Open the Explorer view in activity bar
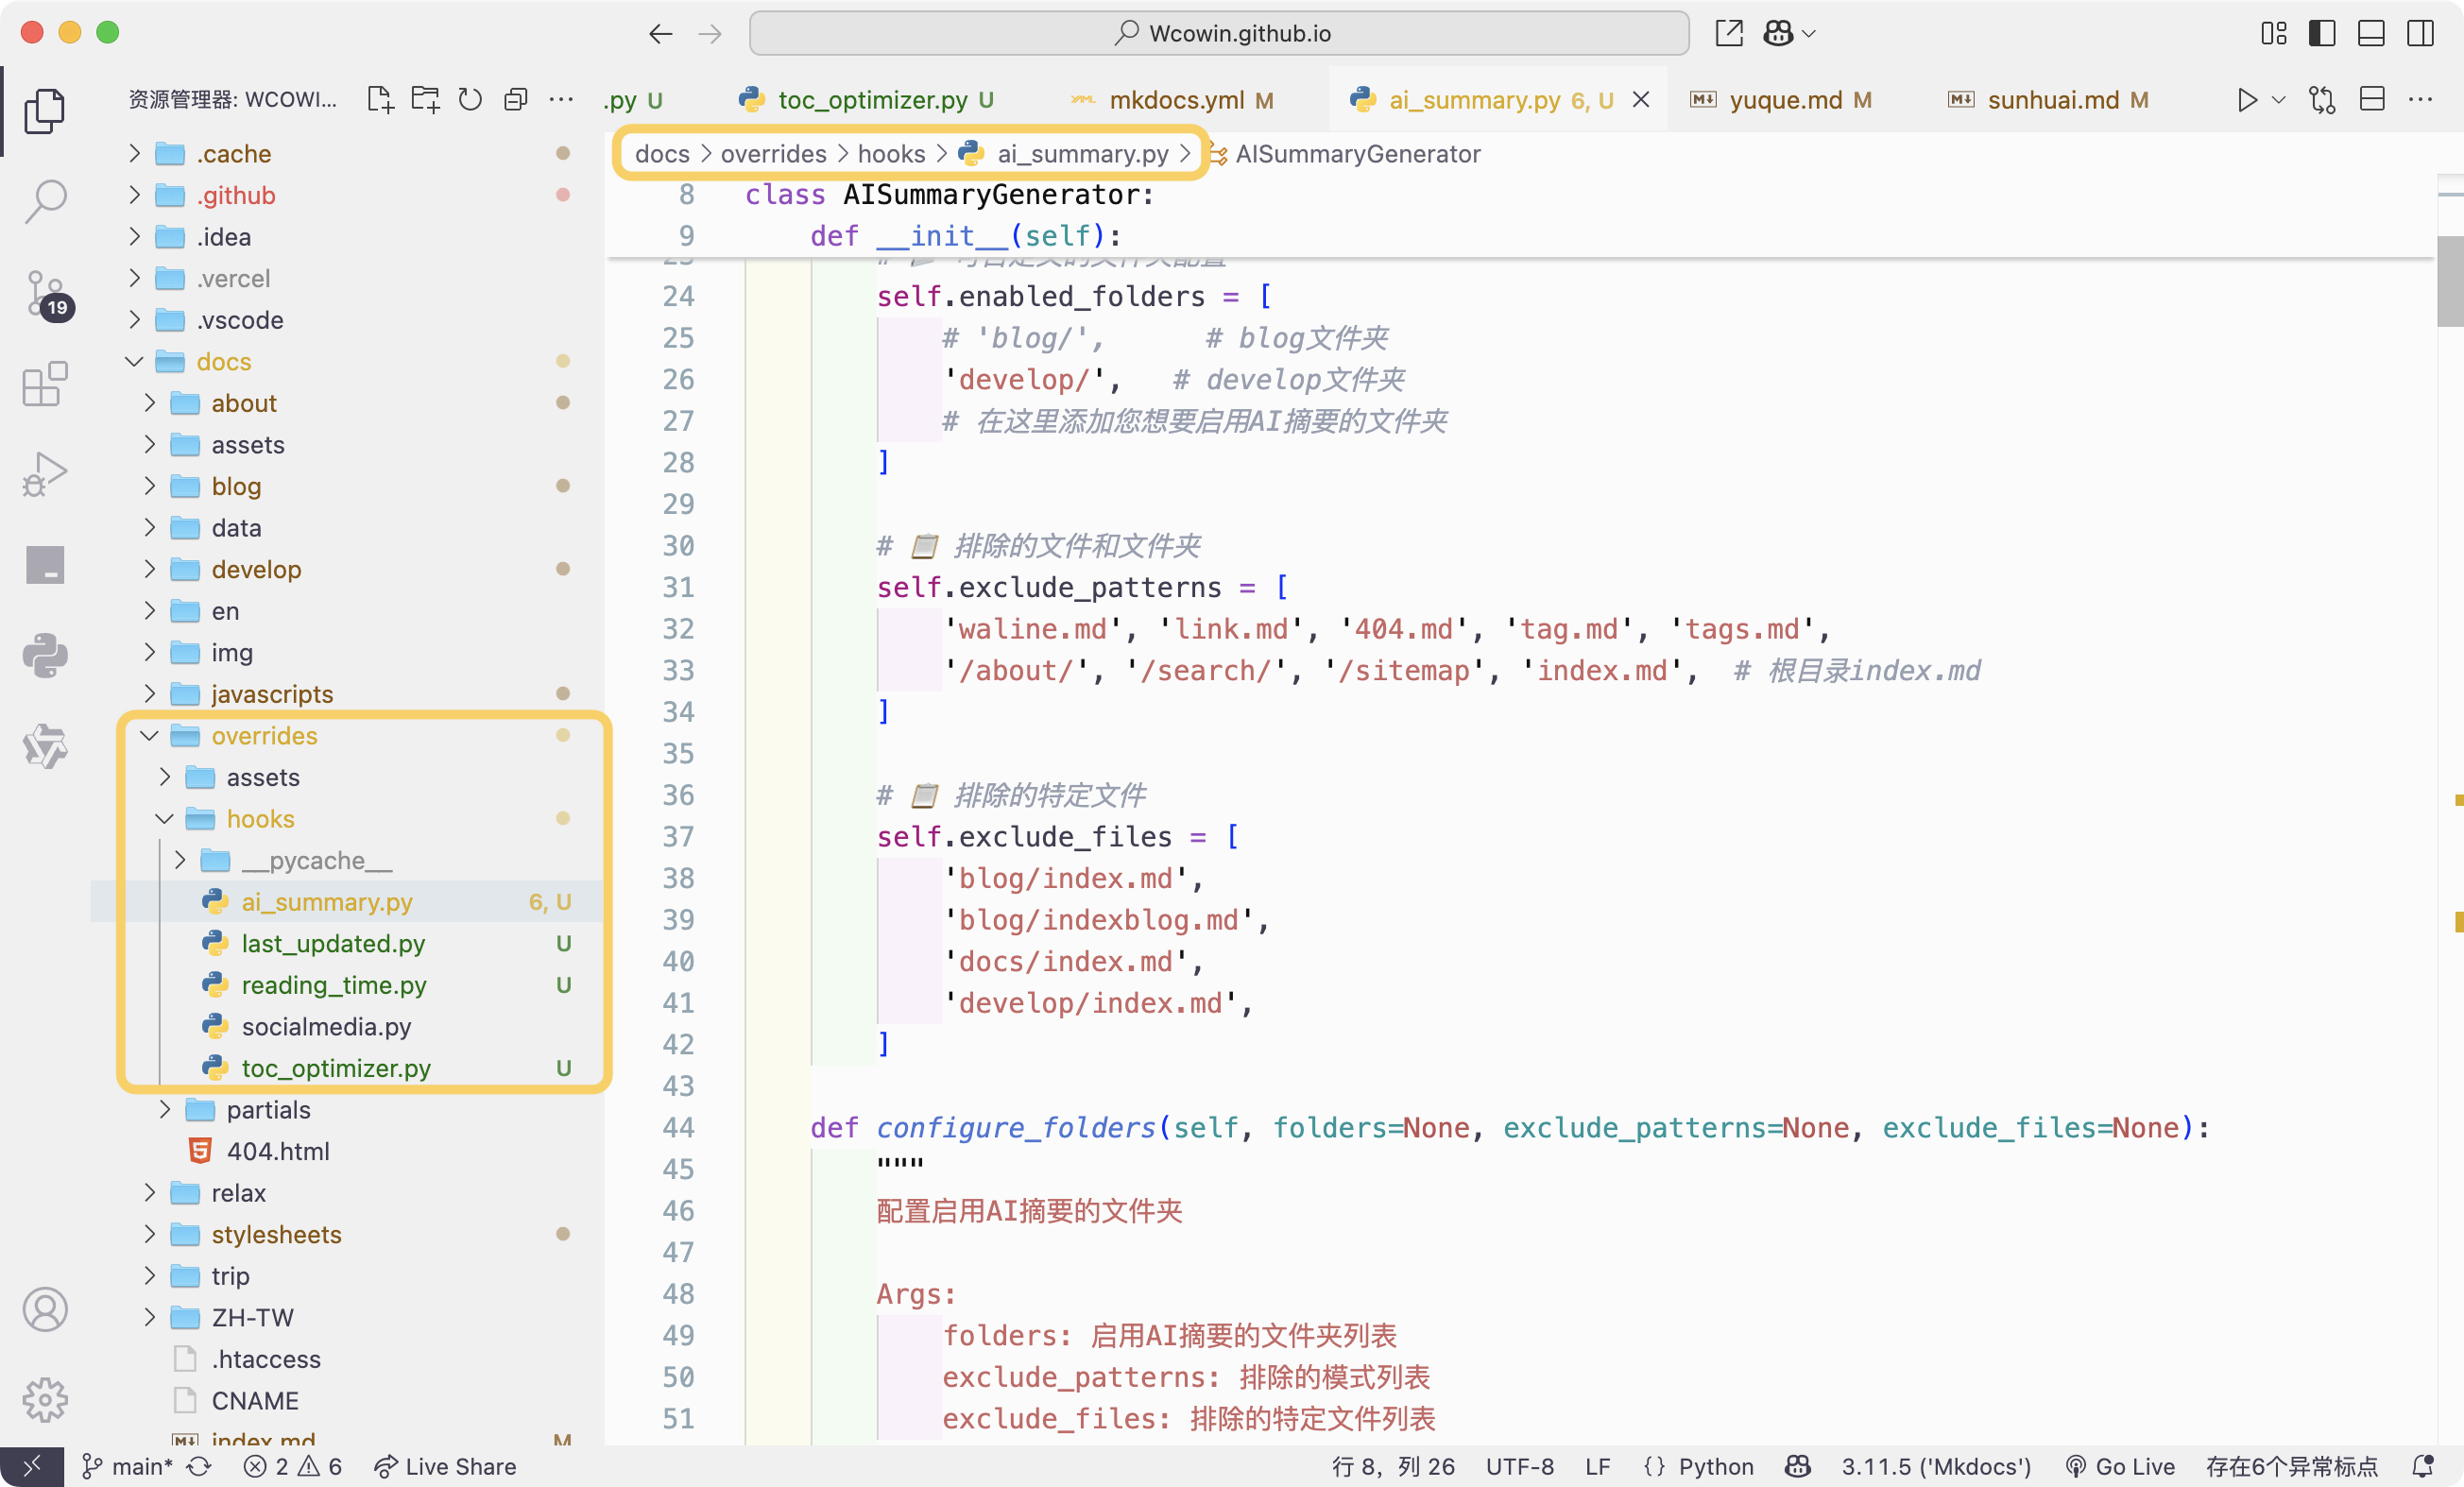The width and height of the screenshot is (2464, 1487). click(x=45, y=110)
